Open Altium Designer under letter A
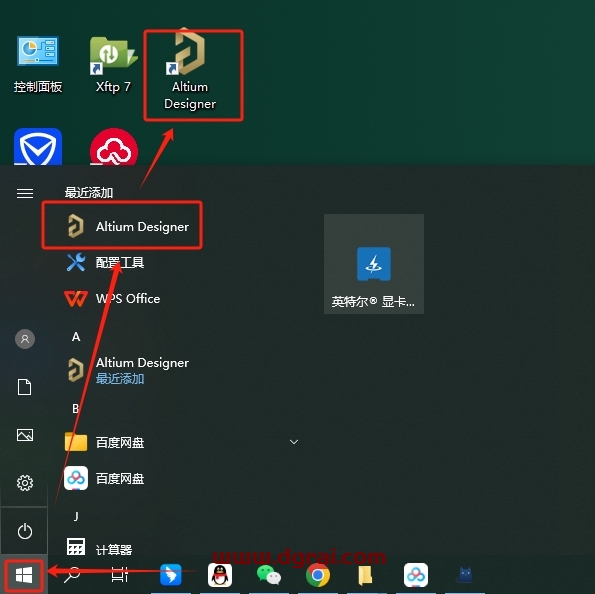Image resolution: width=595 pixels, height=594 pixels. (x=128, y=370)
